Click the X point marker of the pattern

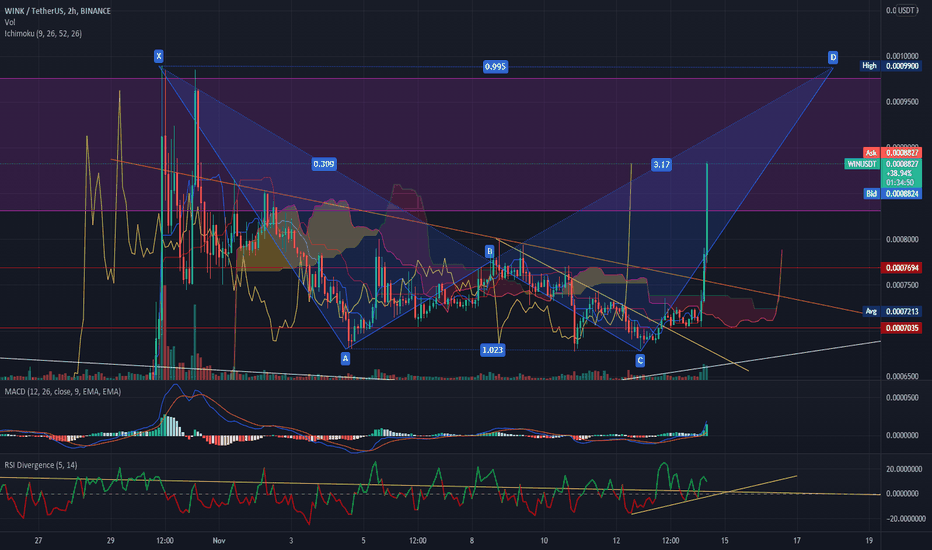(158, 56)
